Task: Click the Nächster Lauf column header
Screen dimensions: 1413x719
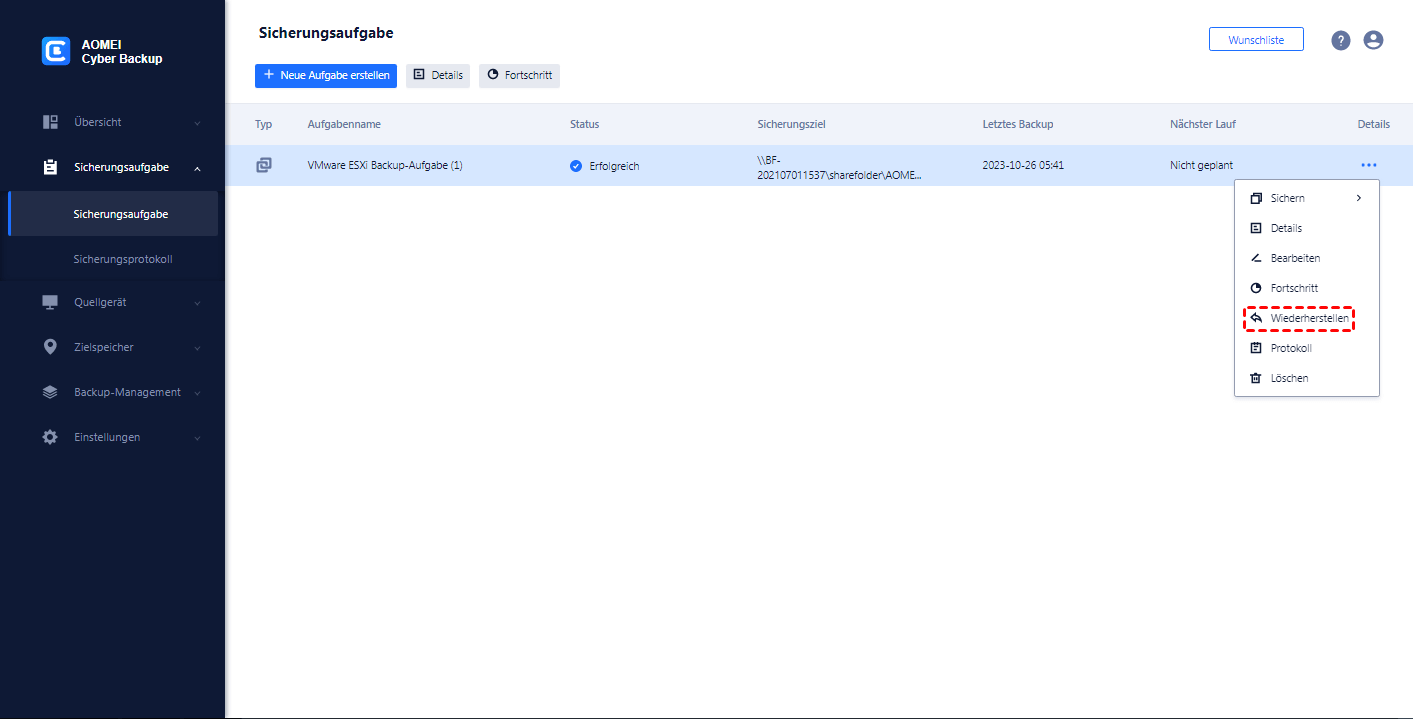Action: point(1203,124)
